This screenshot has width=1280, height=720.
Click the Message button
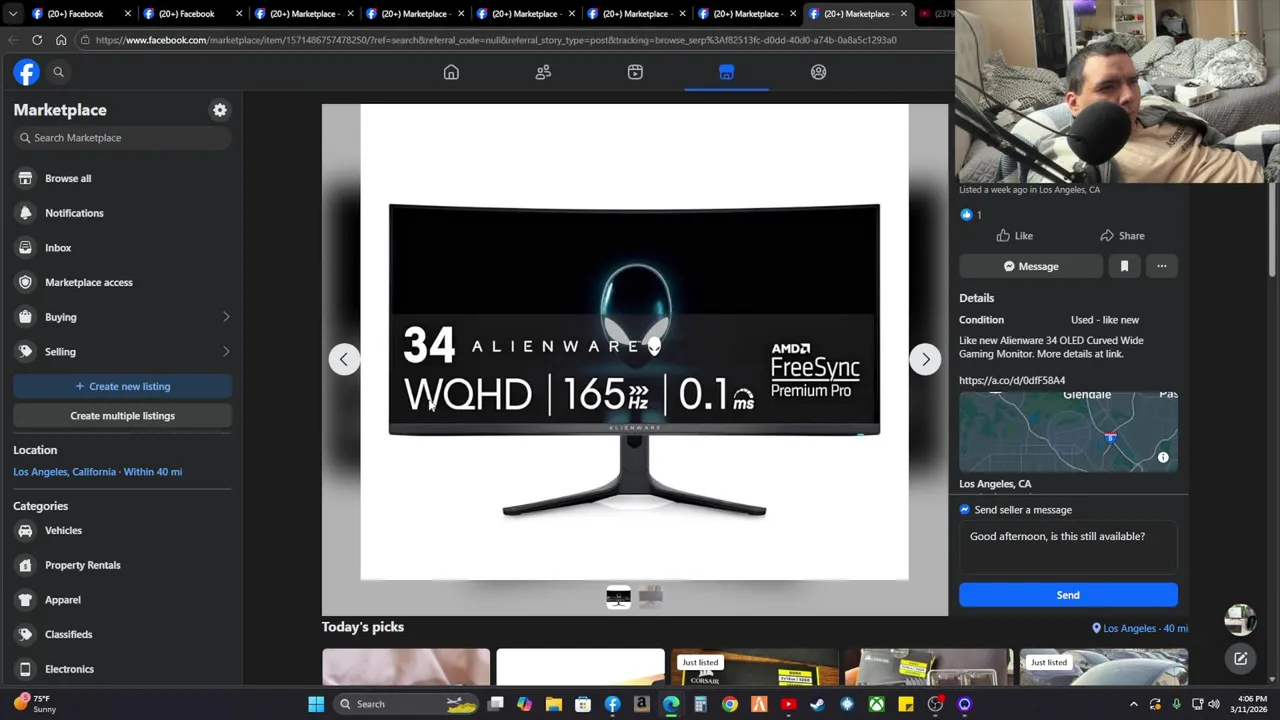[1030, 266]
